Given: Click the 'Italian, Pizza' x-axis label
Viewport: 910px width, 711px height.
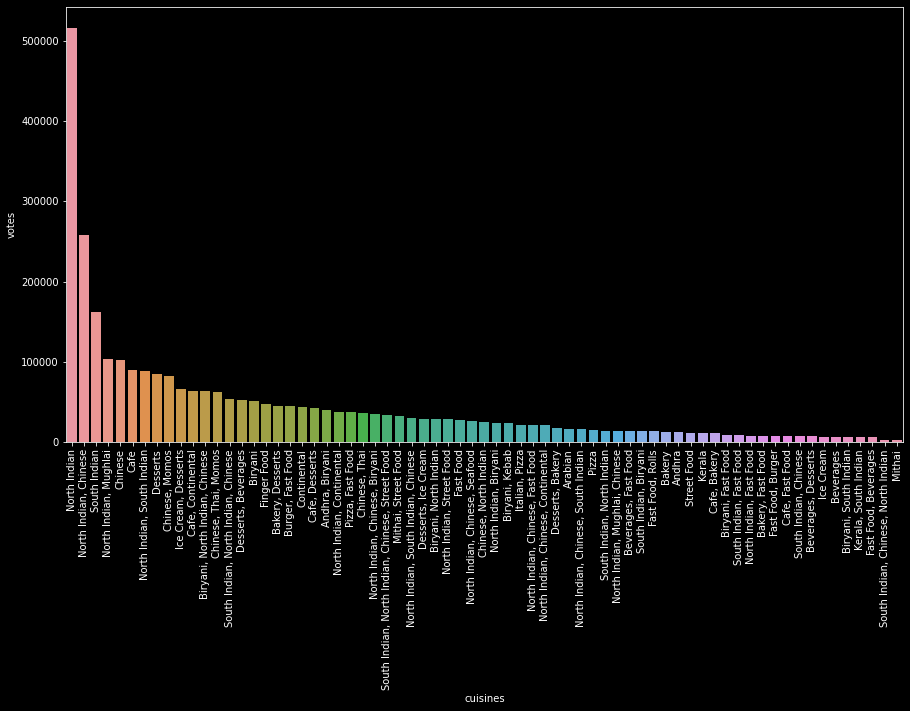Looking at the screenshot, I should (x=521, y=479).
